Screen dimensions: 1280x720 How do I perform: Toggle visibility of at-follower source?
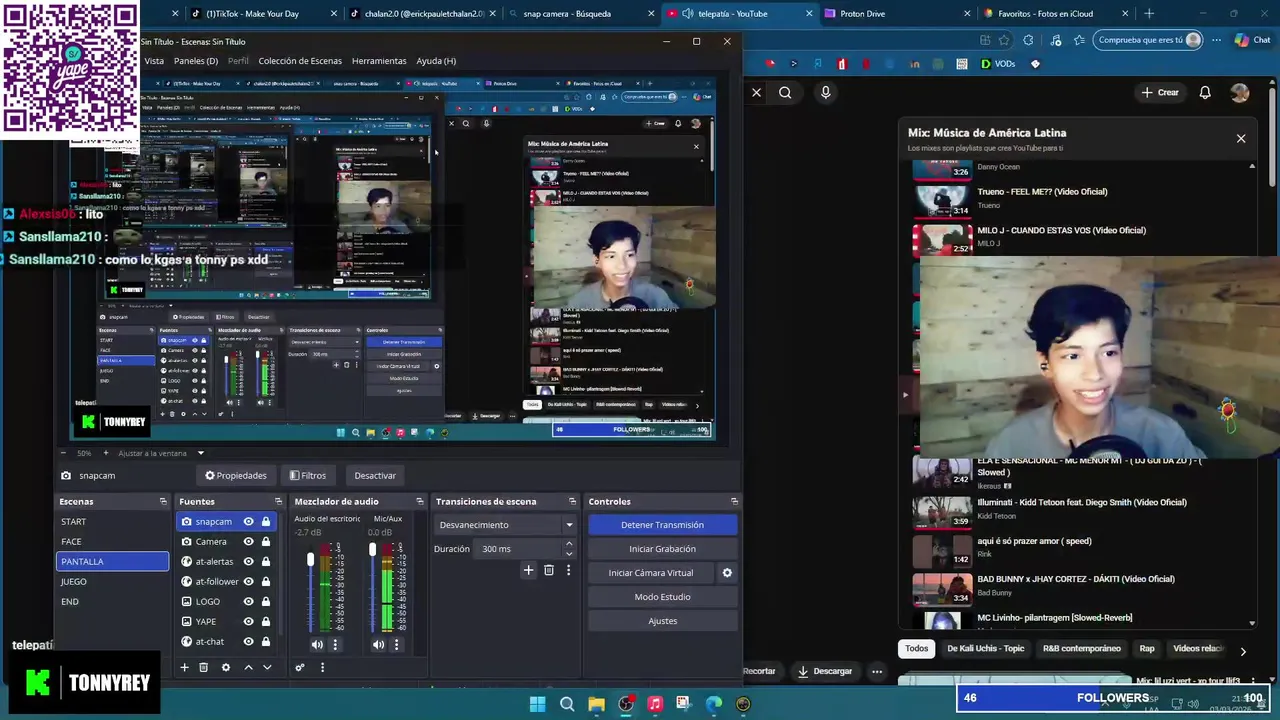[248, 581]
